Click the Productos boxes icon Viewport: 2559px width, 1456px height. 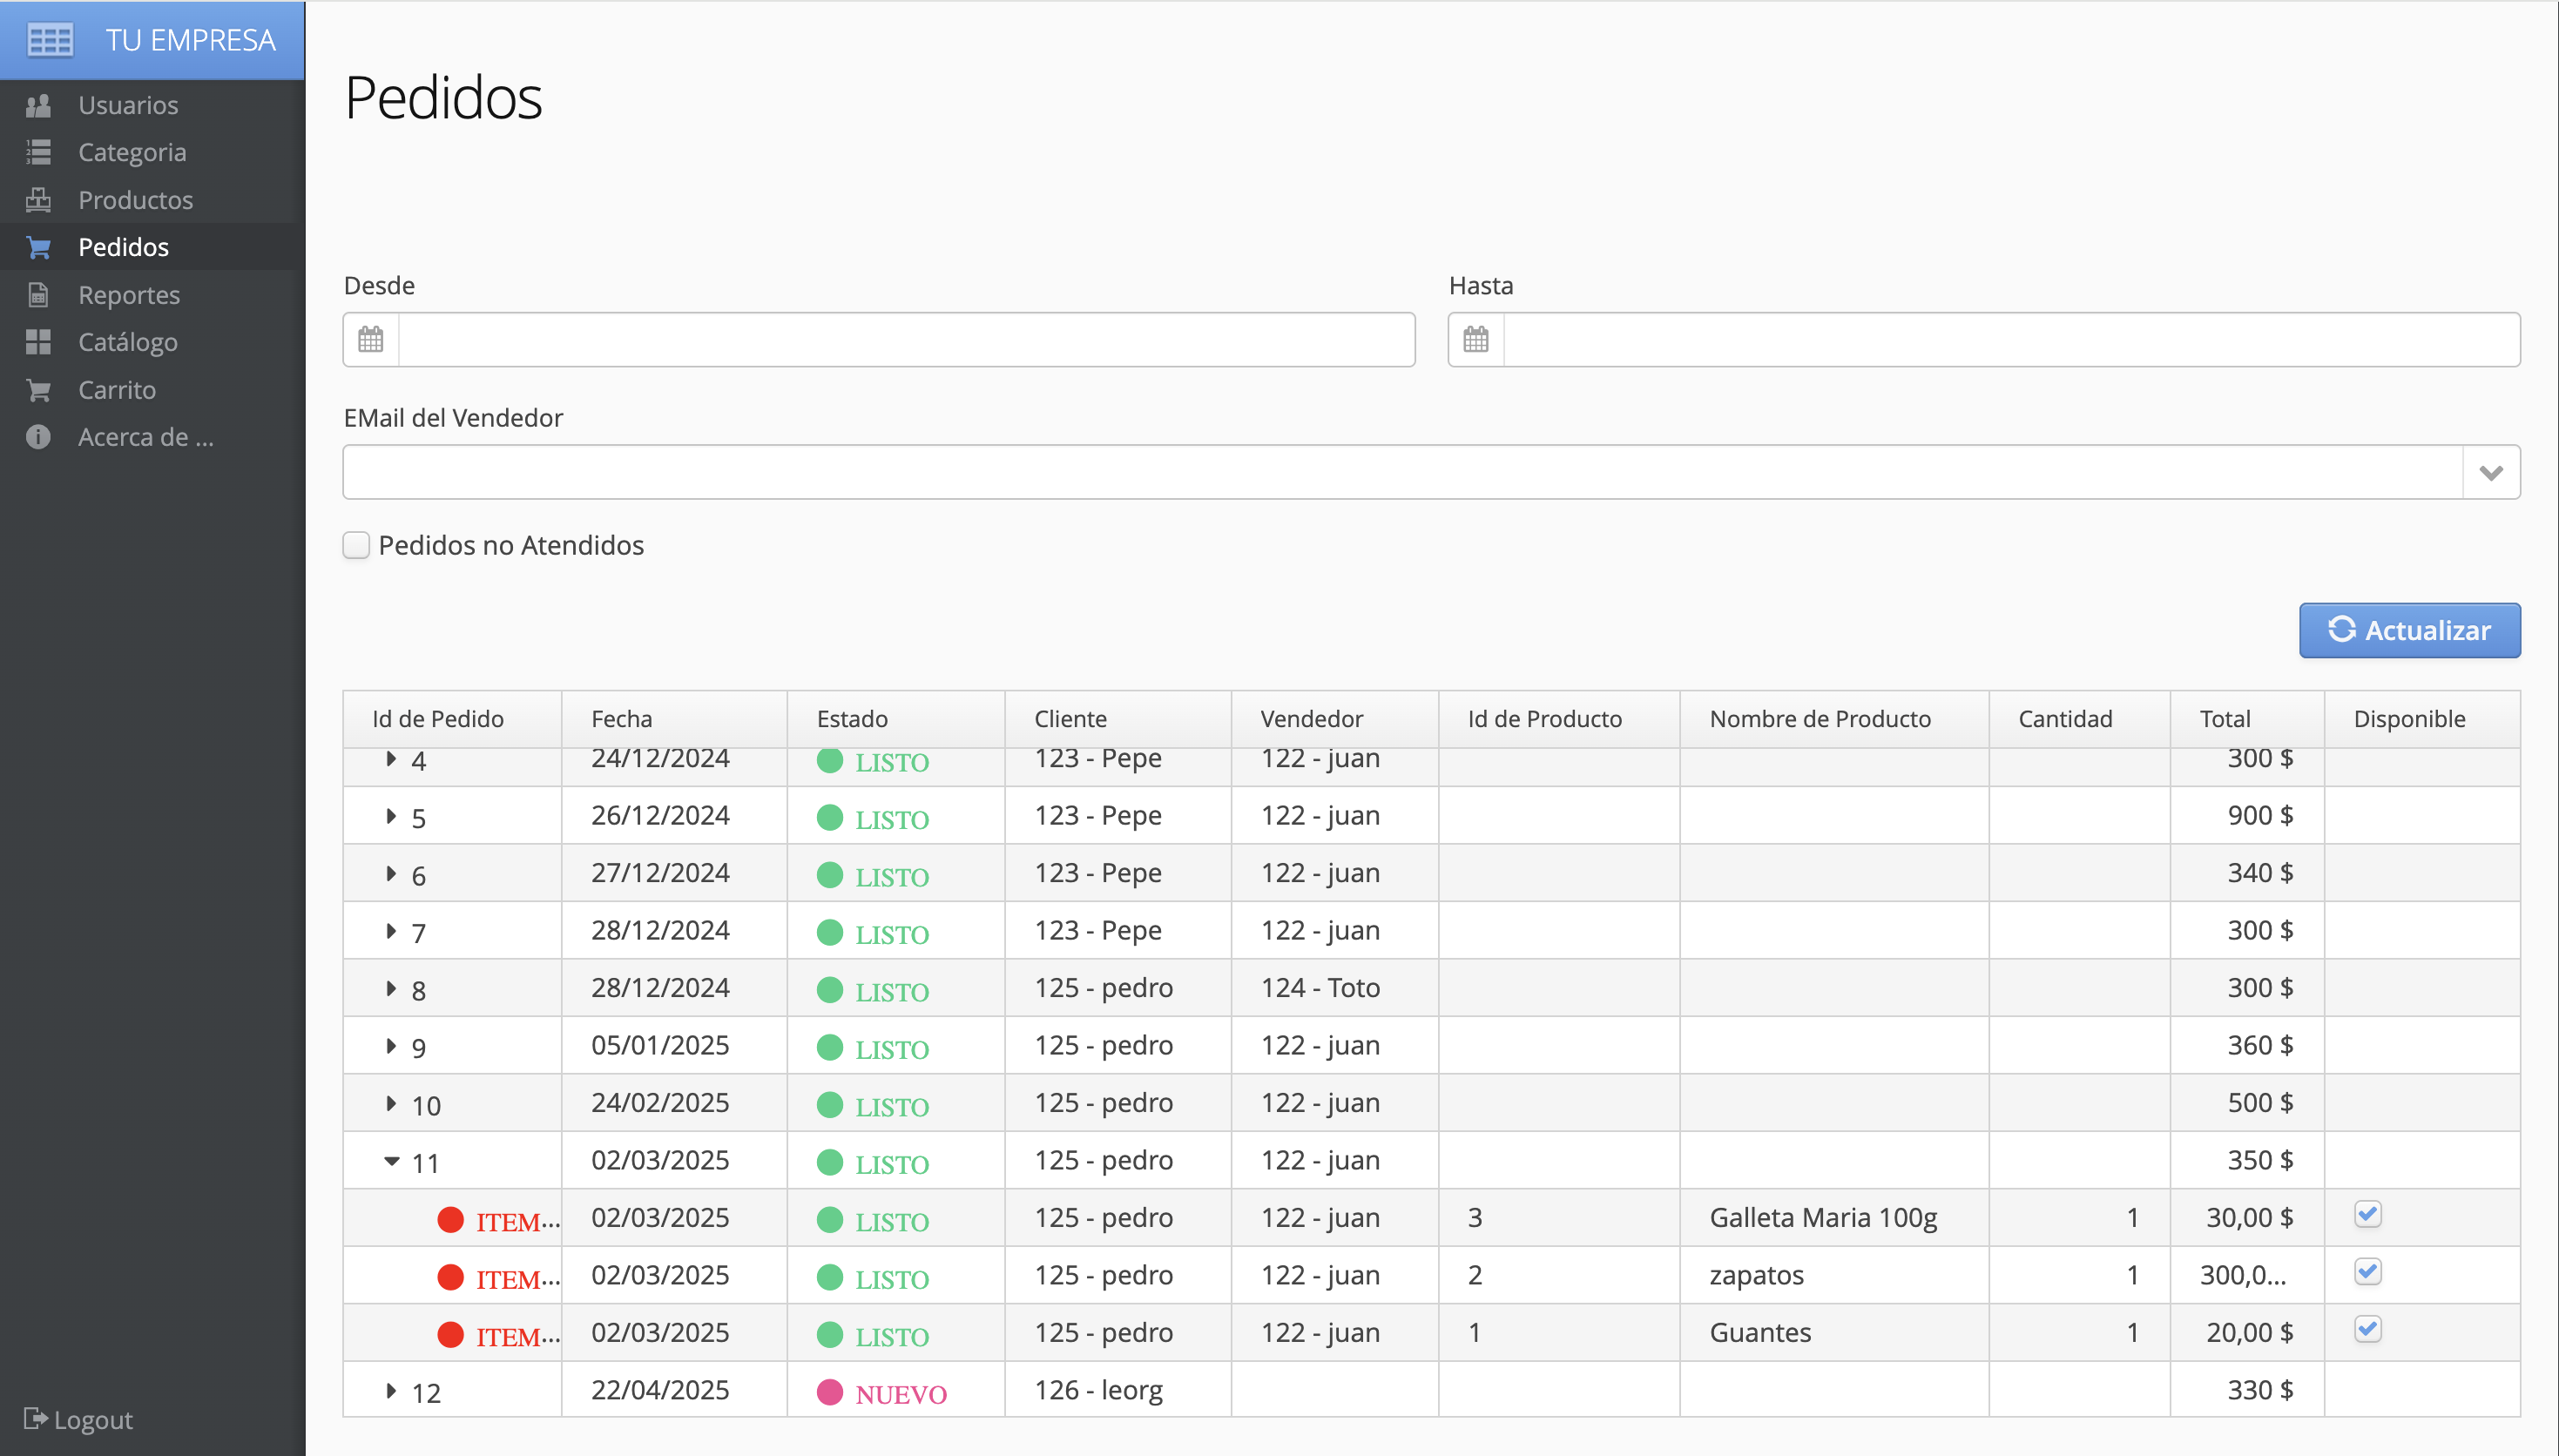pos(38,200)
